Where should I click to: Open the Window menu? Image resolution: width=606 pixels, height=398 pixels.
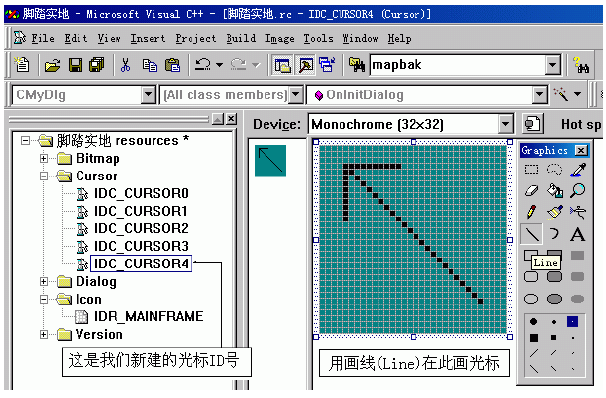pyautogui.click(x=360, y=38)
